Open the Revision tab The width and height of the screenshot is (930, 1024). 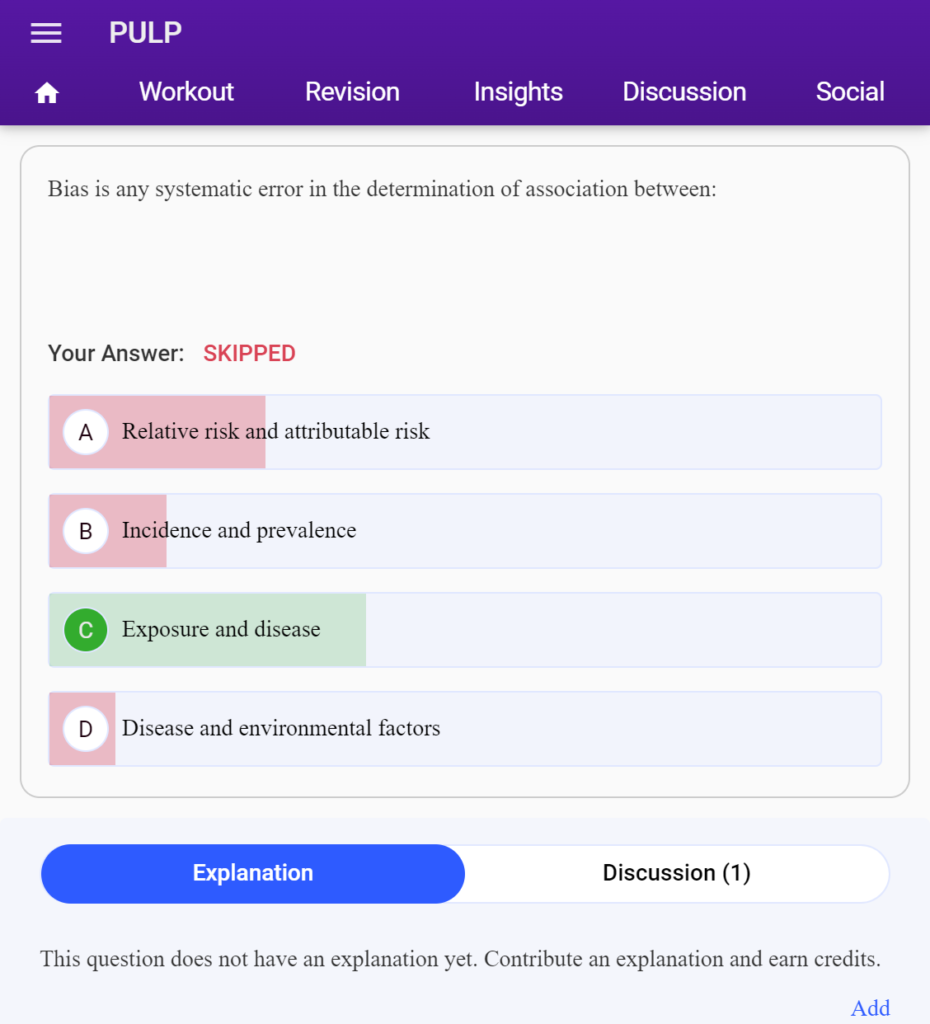352,92
